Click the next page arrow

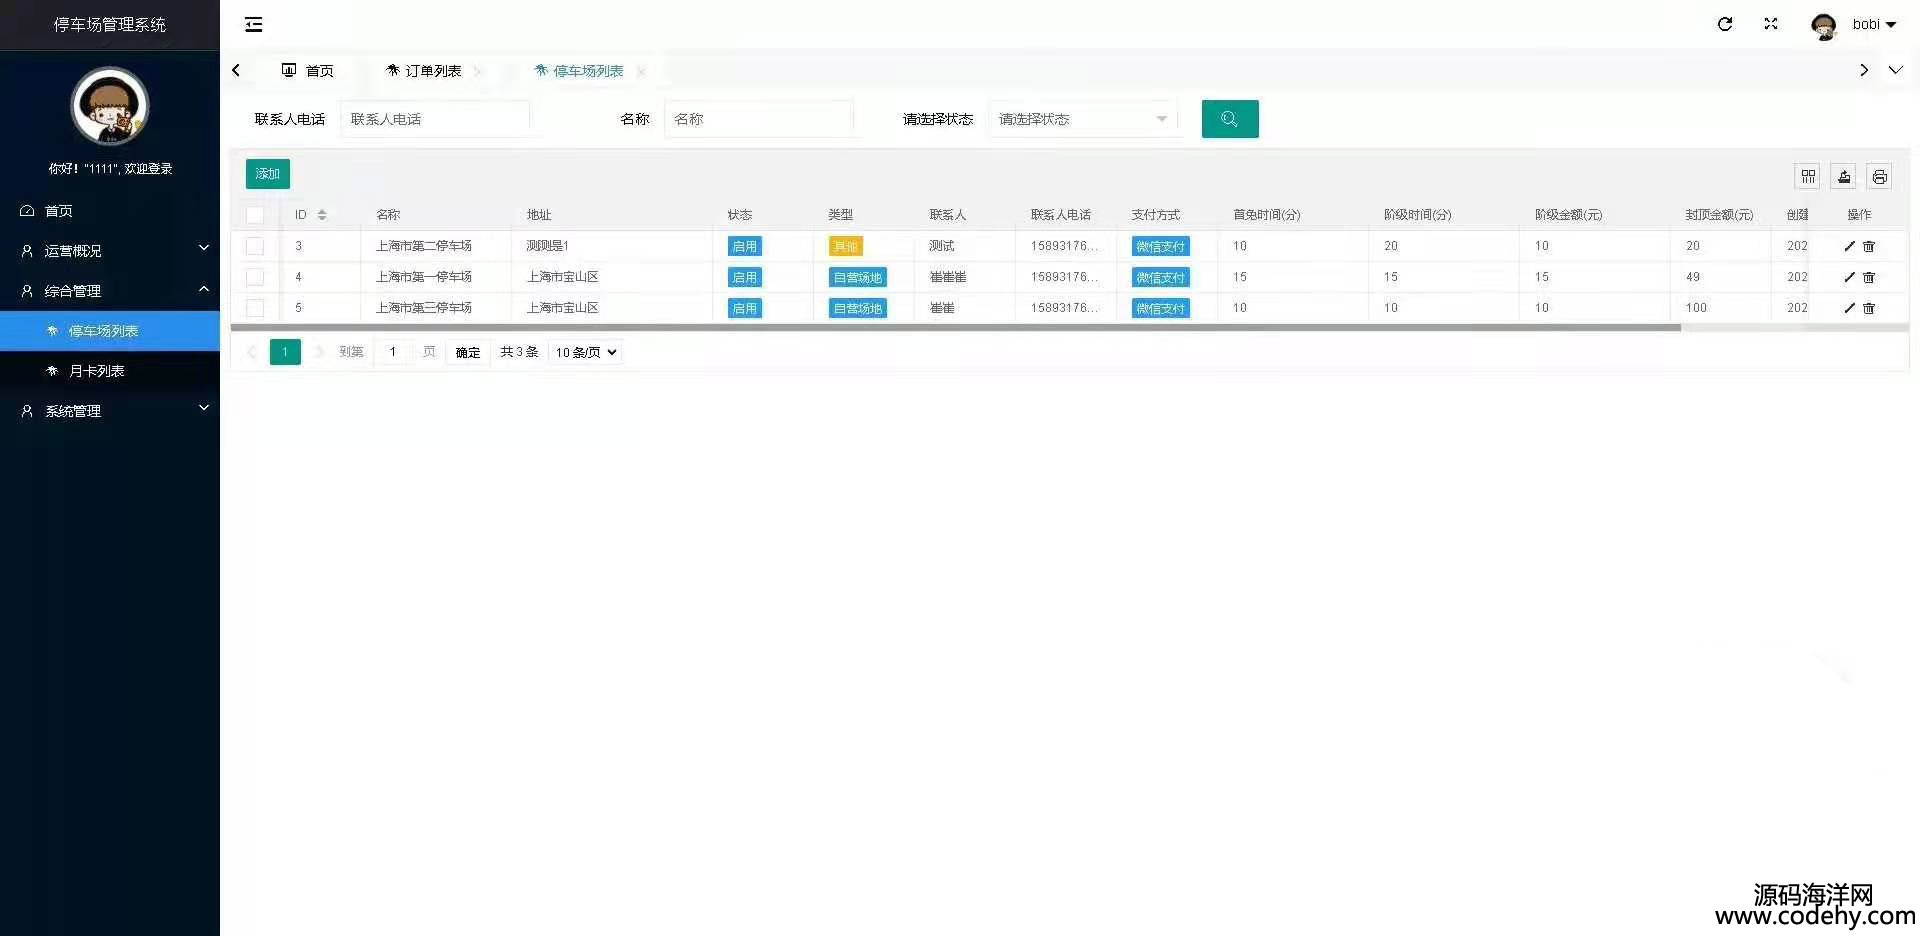click(x=319, y=352)
